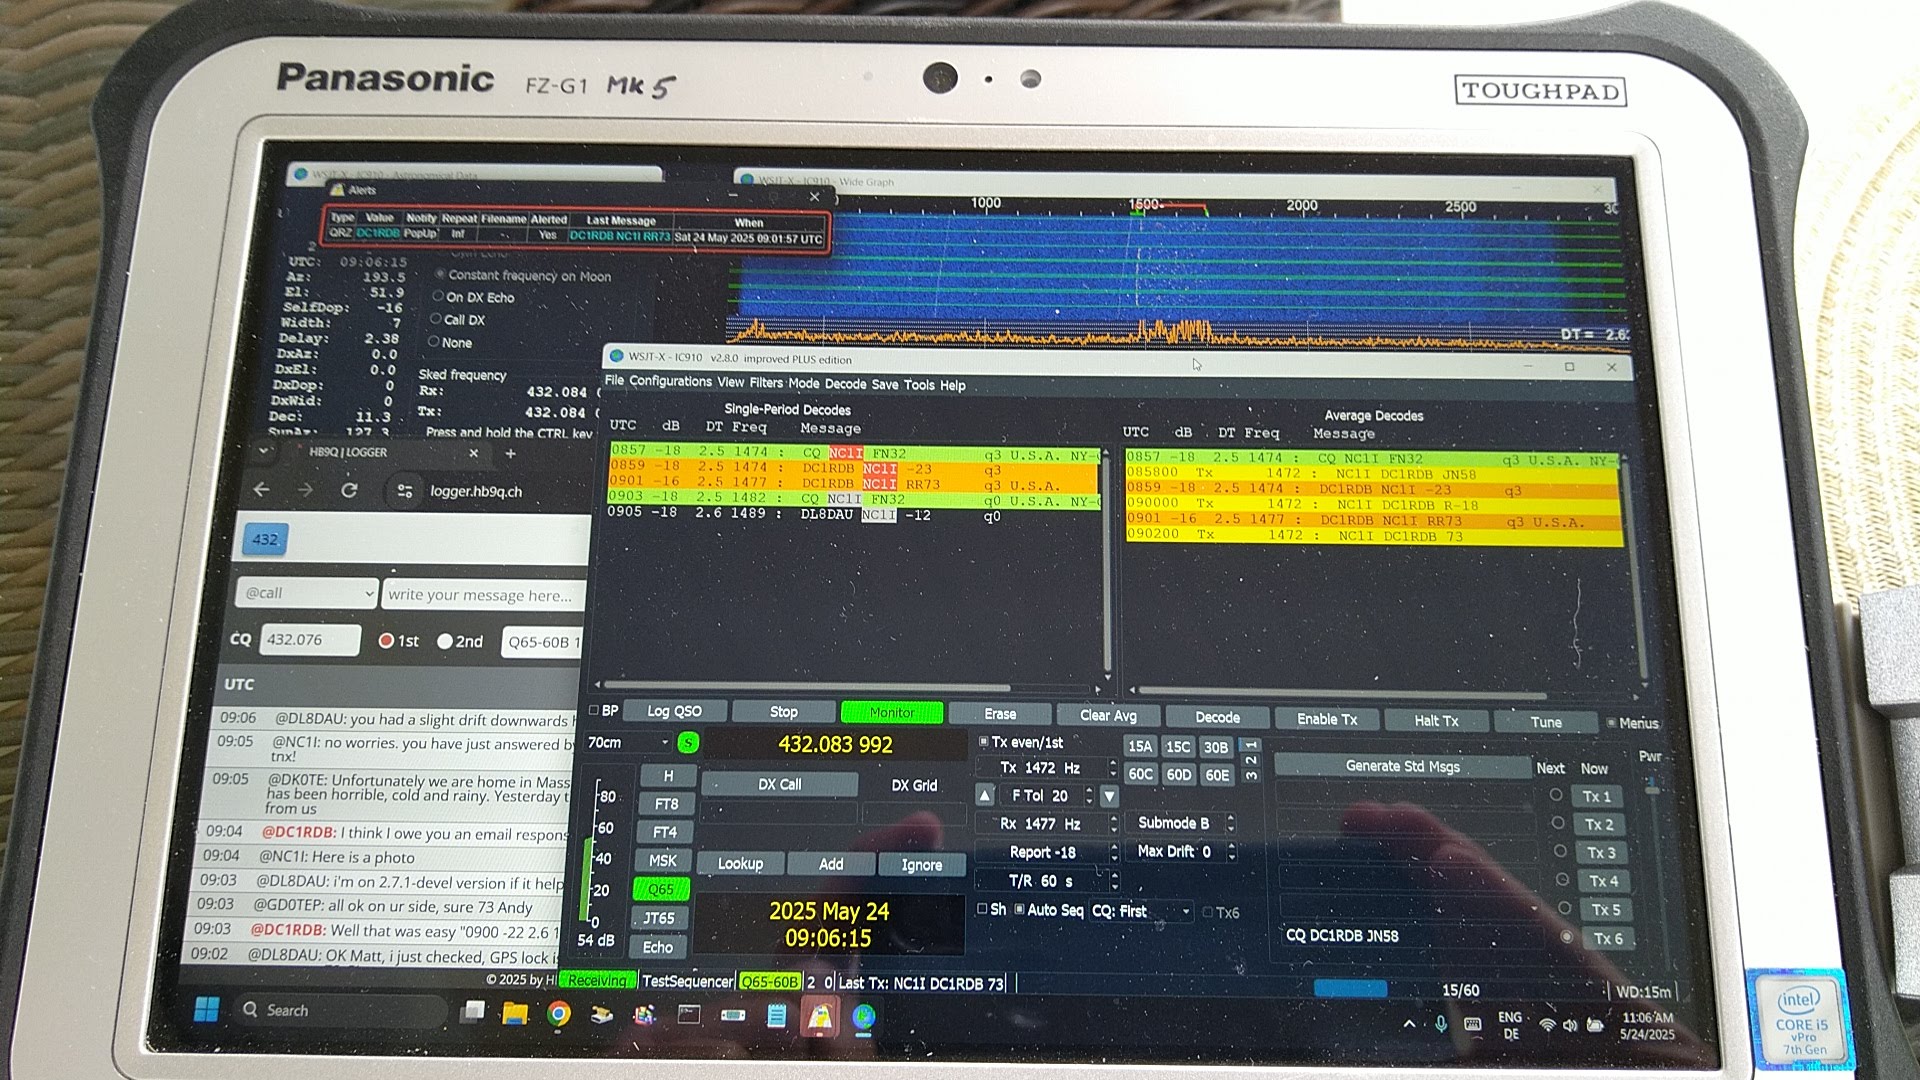1920x1080 pixels.
Task: Select the 1st period radio in logger
Action: (x=386, y=641)
